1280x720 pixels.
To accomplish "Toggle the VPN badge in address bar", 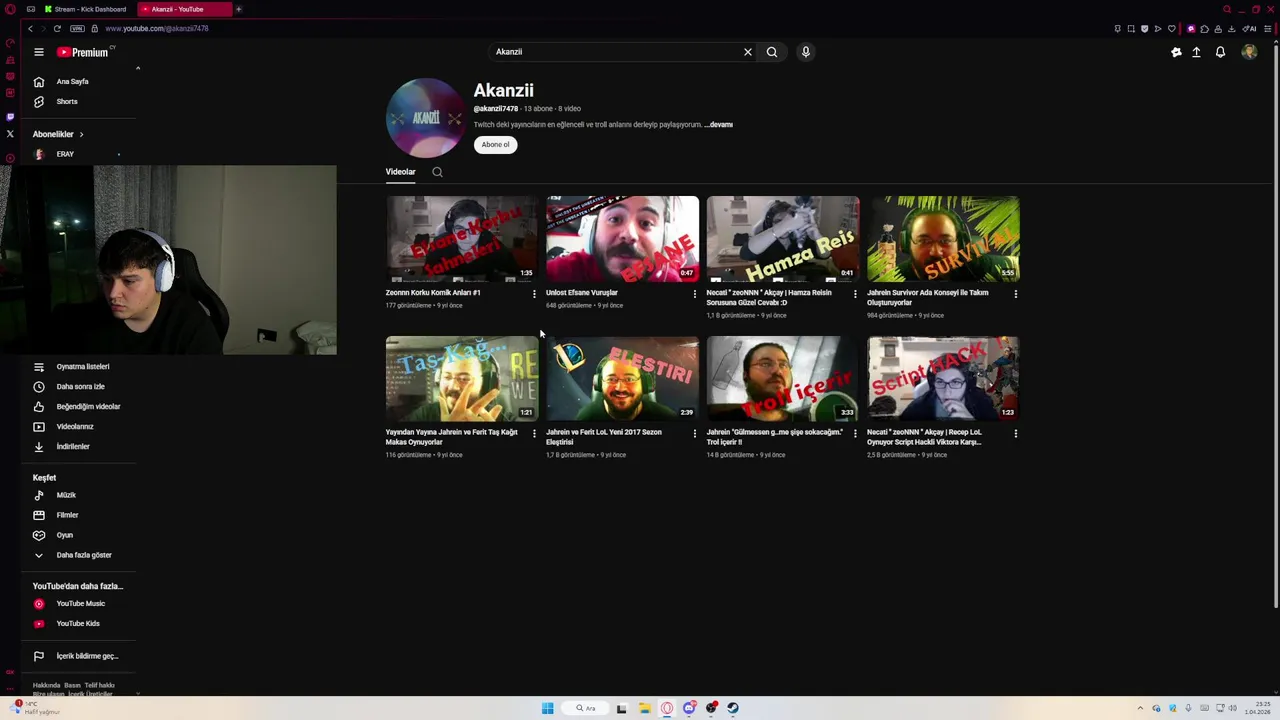I will 77,29.
